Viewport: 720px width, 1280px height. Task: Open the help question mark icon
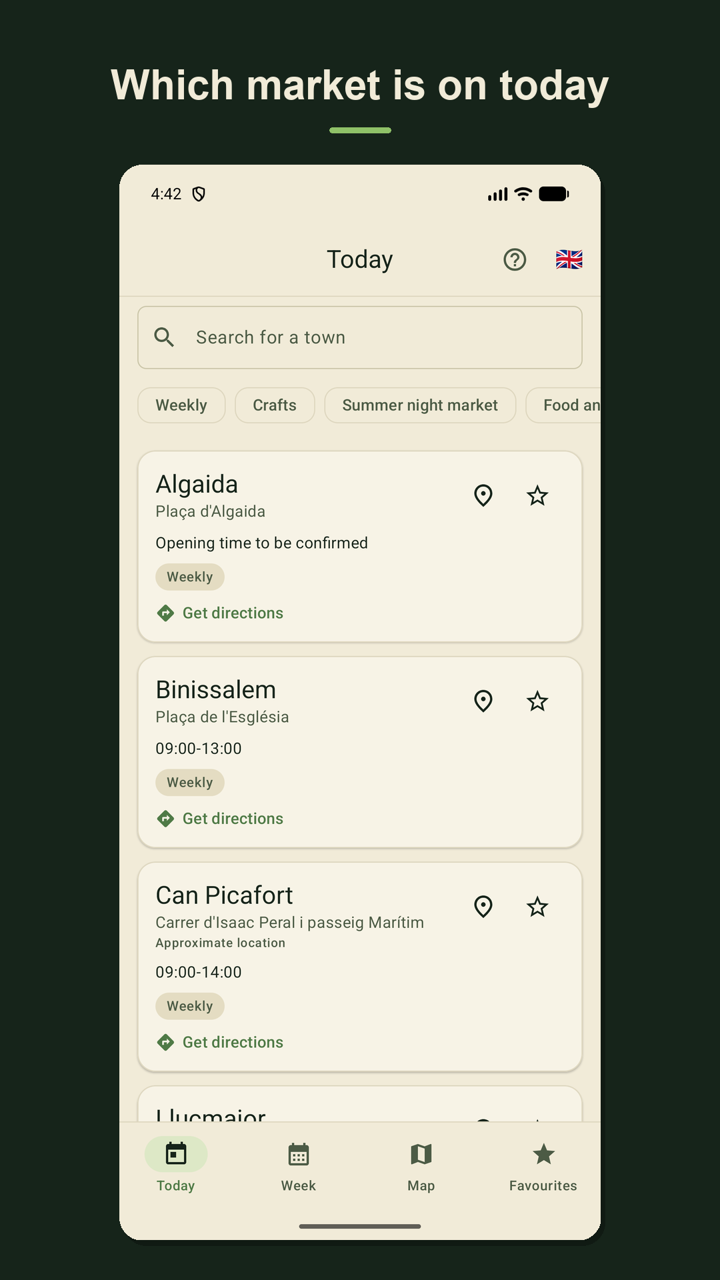514,260
